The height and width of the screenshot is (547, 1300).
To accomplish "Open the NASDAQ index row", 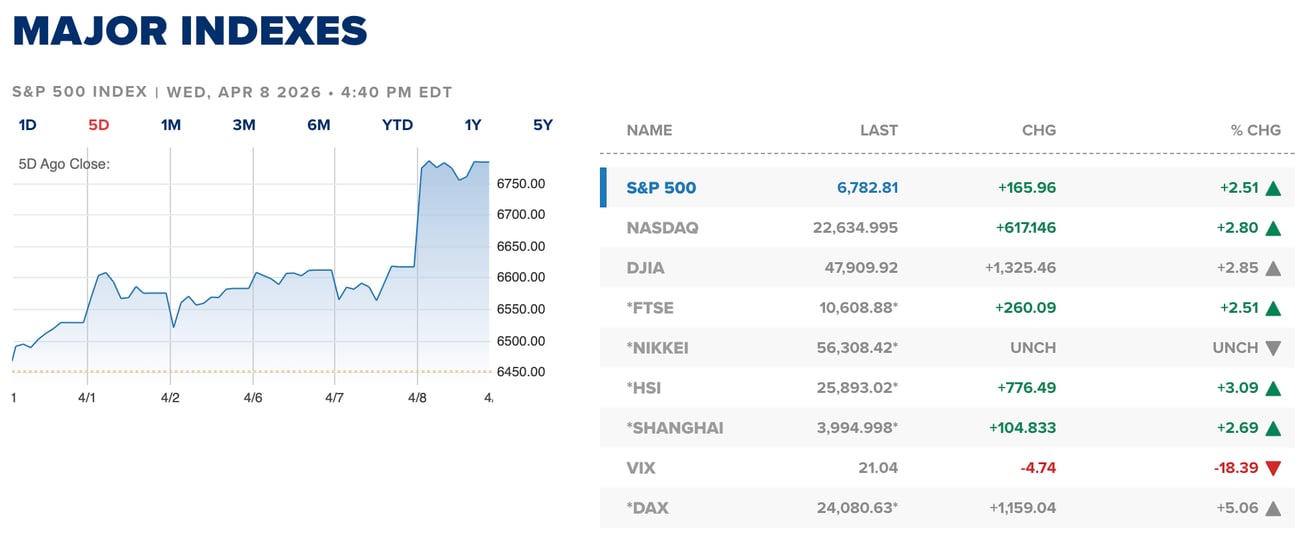I will pyautogui.click(x=662, y=228).
